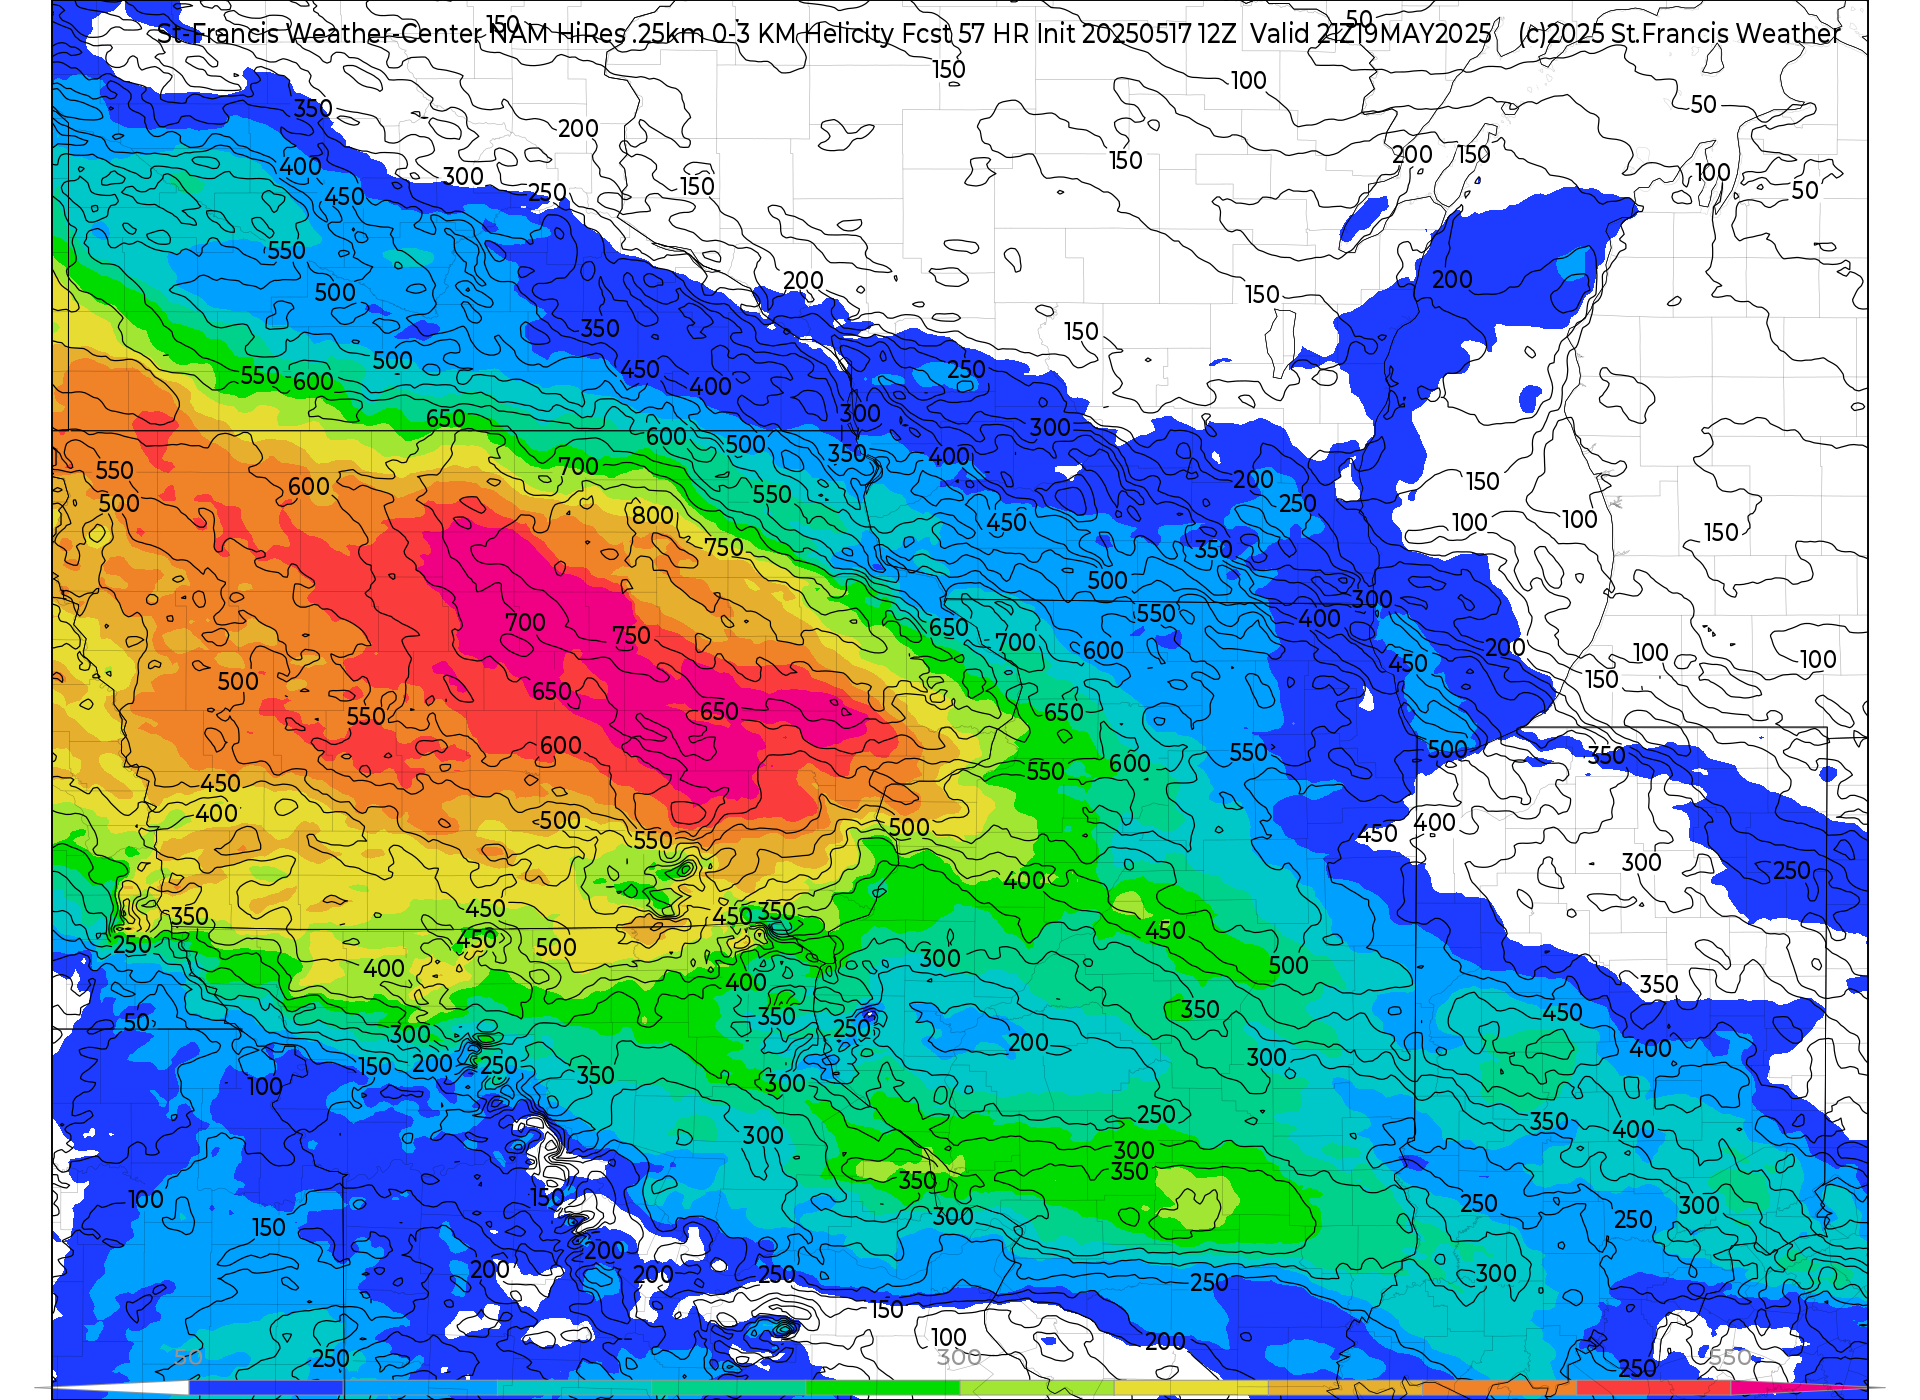This screenshot has height=1400, width=1920.
Task: Click the yellow color bar segment
Action: tap(1190, 1387)
